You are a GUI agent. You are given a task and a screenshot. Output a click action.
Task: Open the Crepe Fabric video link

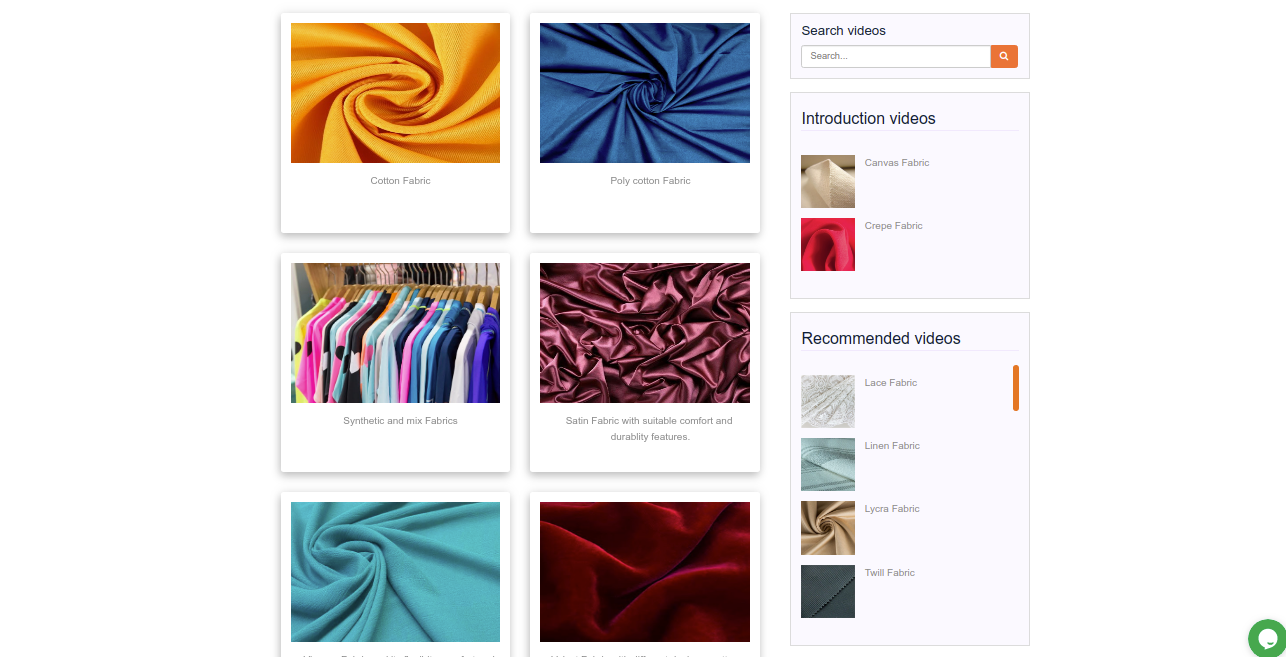[x=894, y=226]
